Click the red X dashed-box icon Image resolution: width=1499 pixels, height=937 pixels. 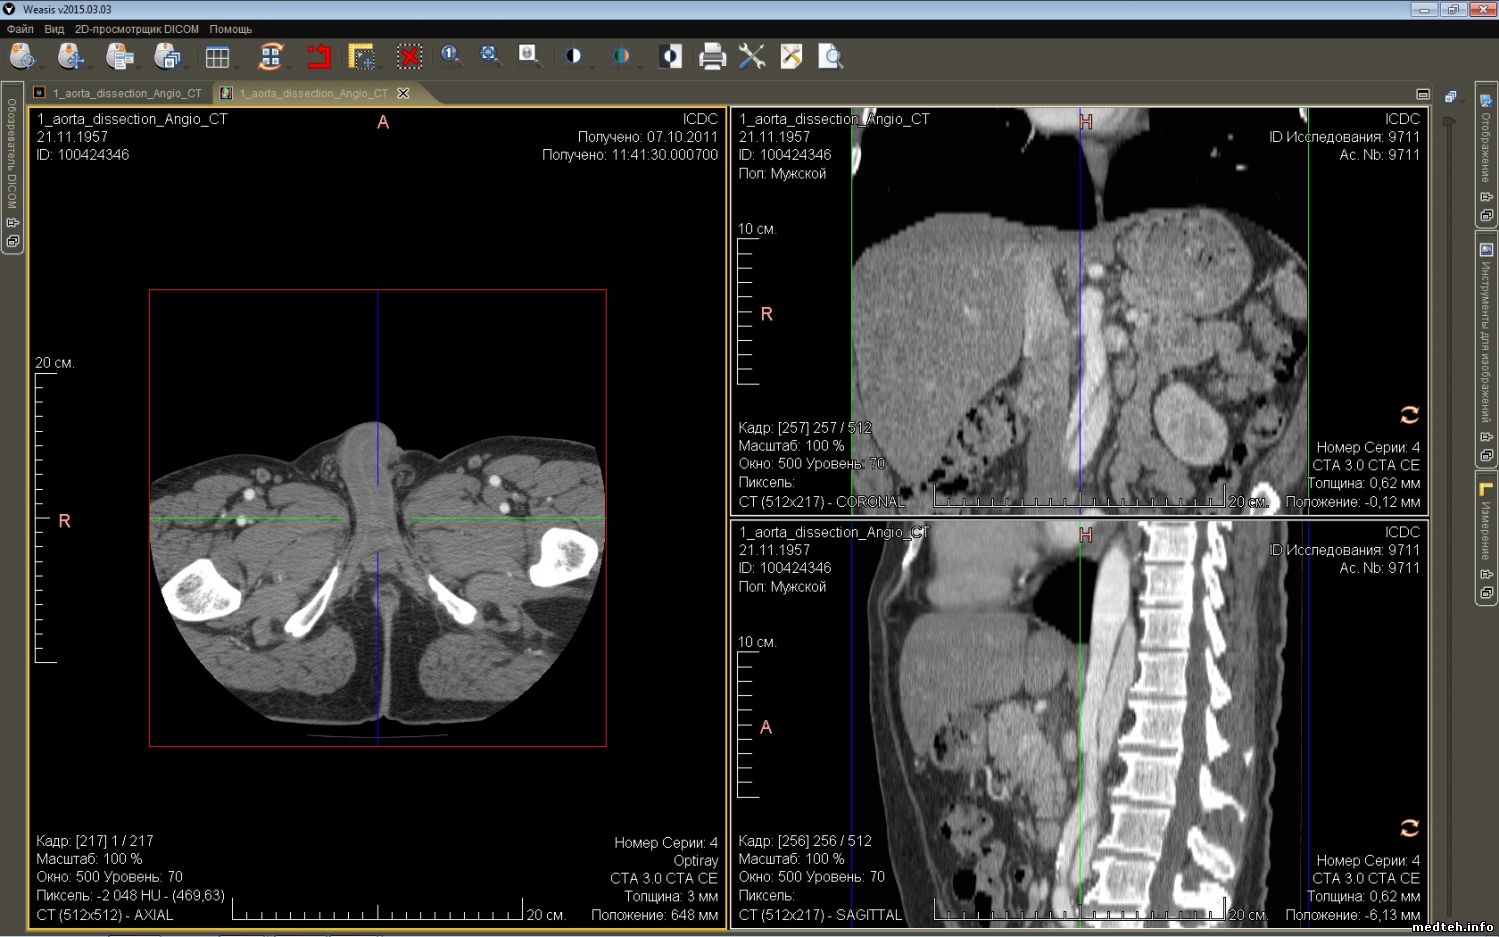409,57
